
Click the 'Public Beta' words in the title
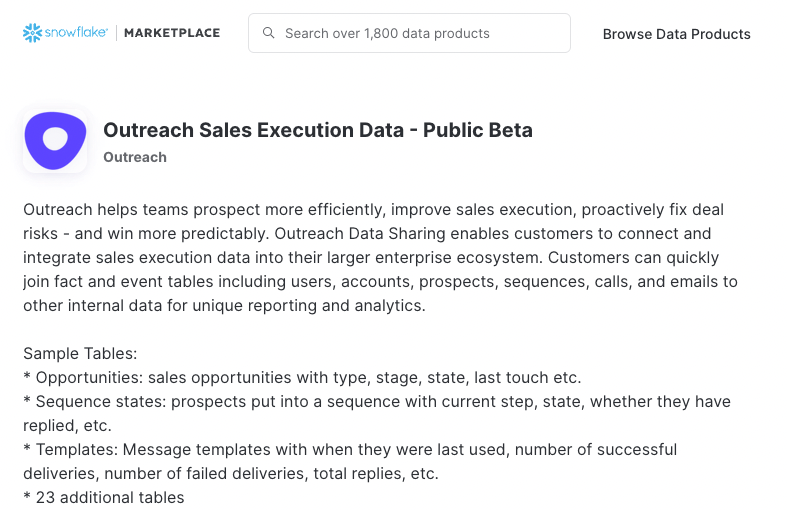click(477, 130)
